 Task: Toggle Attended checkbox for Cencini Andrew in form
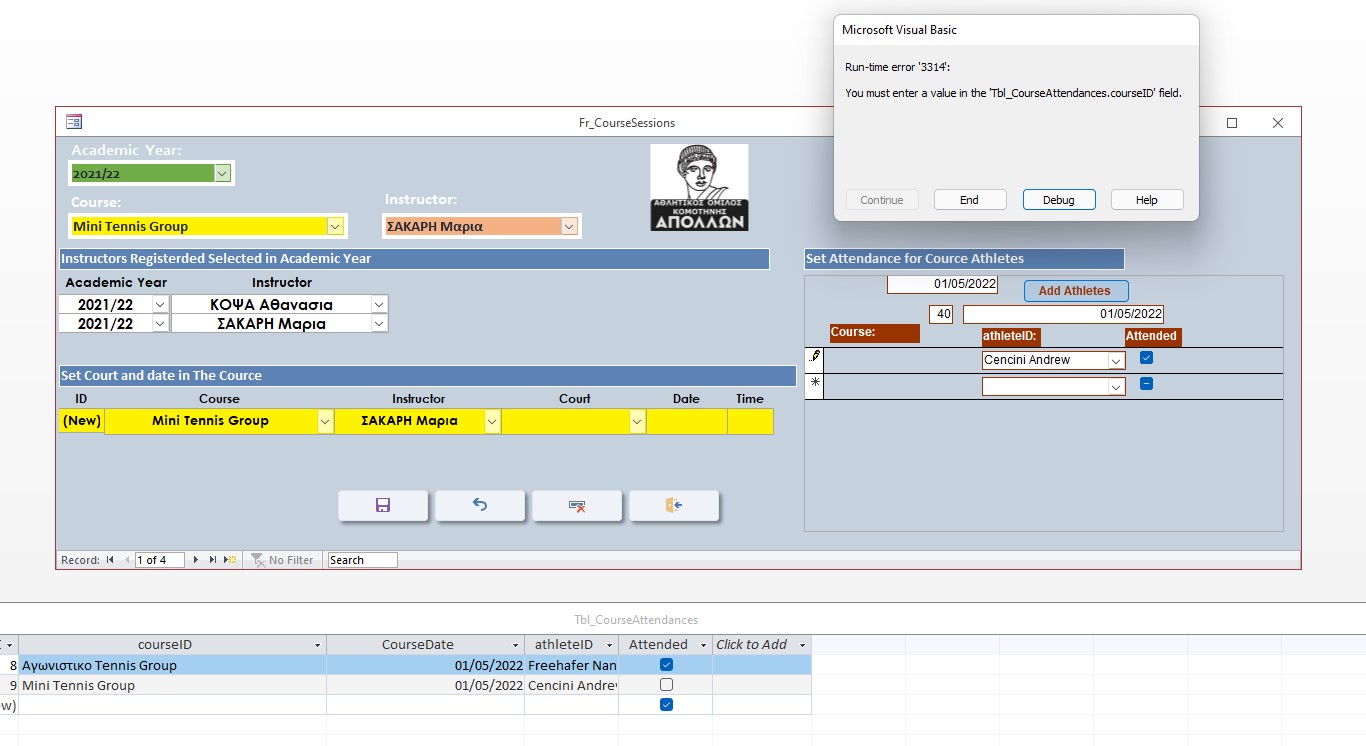(1147, 358)
